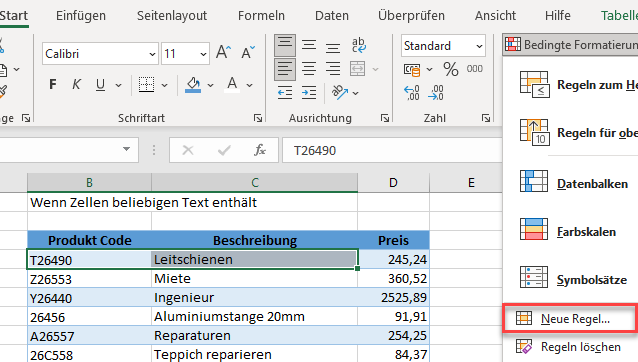This screenshot has height=362, width=638.
Task: Click Bedingte Formatierung button
Action: tap(570, 44)
